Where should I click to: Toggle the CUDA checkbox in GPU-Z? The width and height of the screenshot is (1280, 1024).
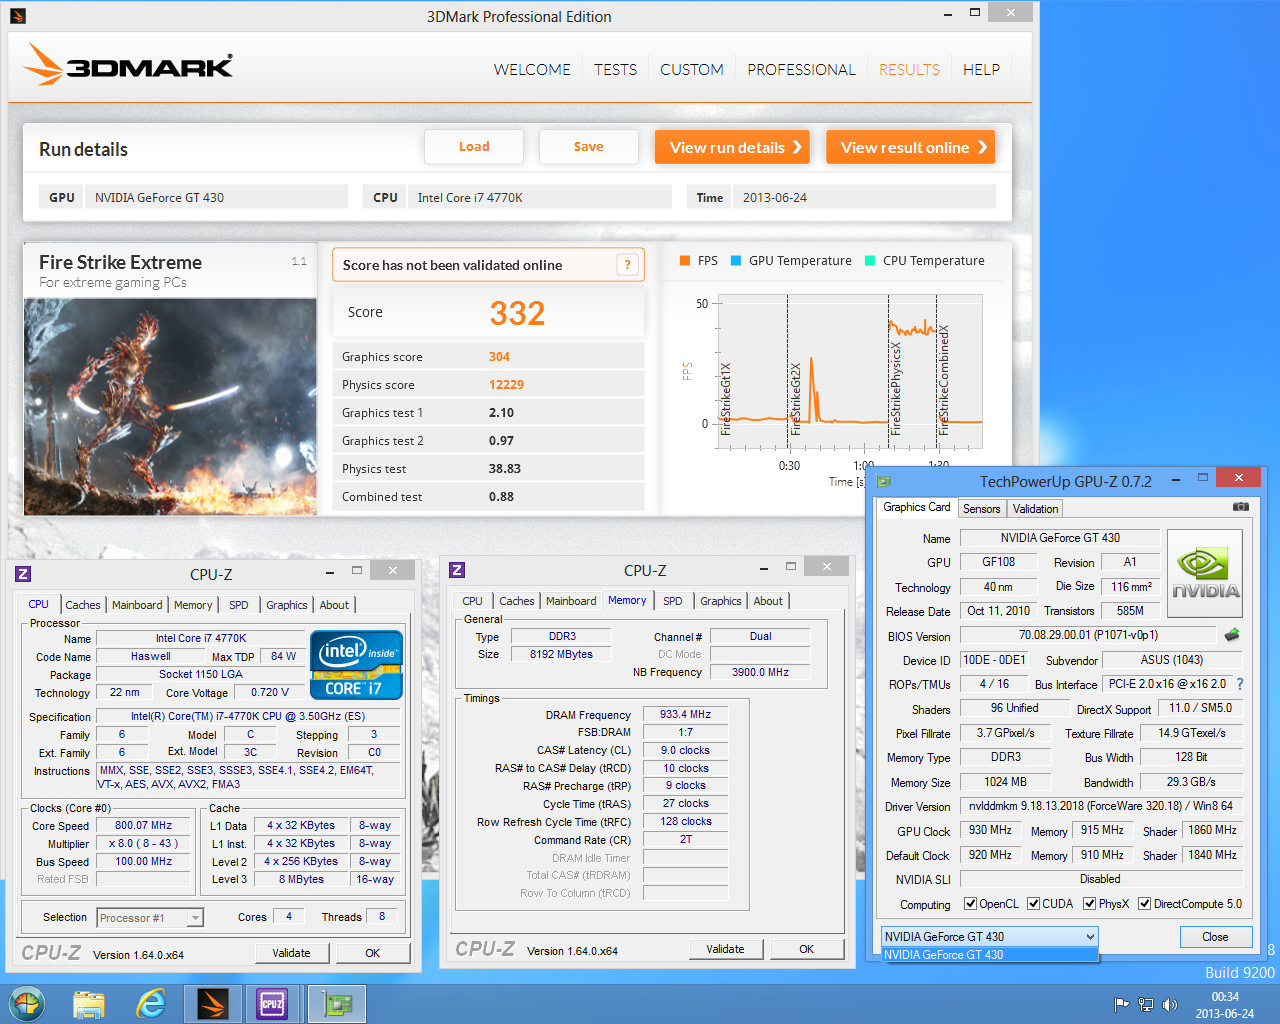(x=1034, y=904)
